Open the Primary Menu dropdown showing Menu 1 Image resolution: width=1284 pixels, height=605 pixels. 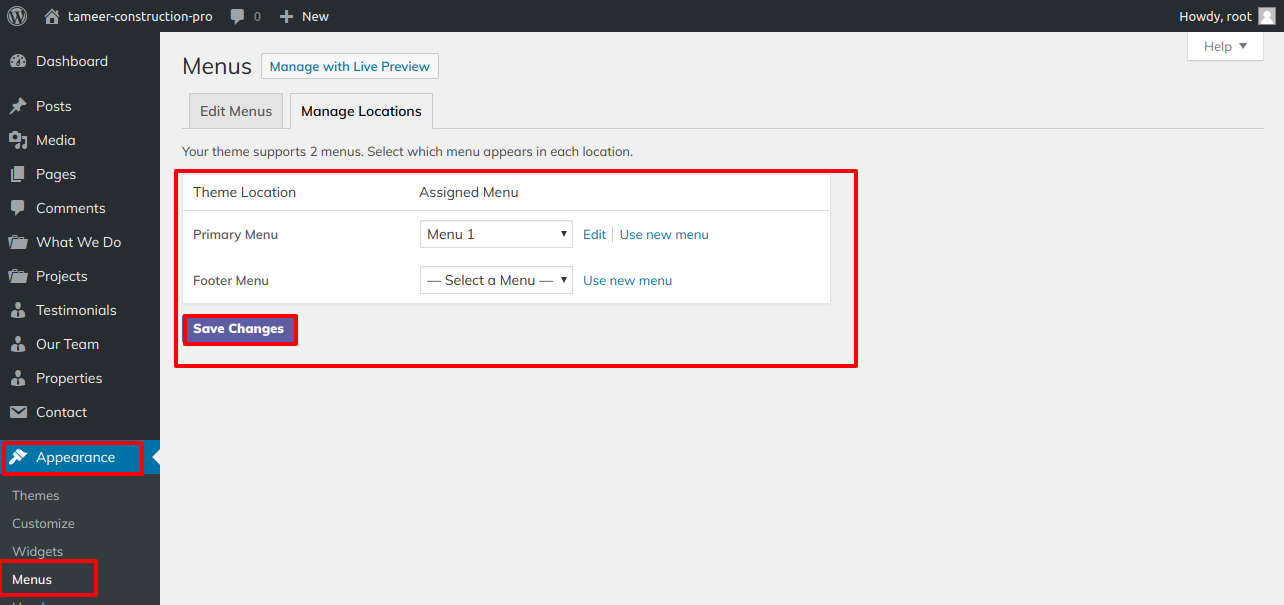tap(496, 234)
